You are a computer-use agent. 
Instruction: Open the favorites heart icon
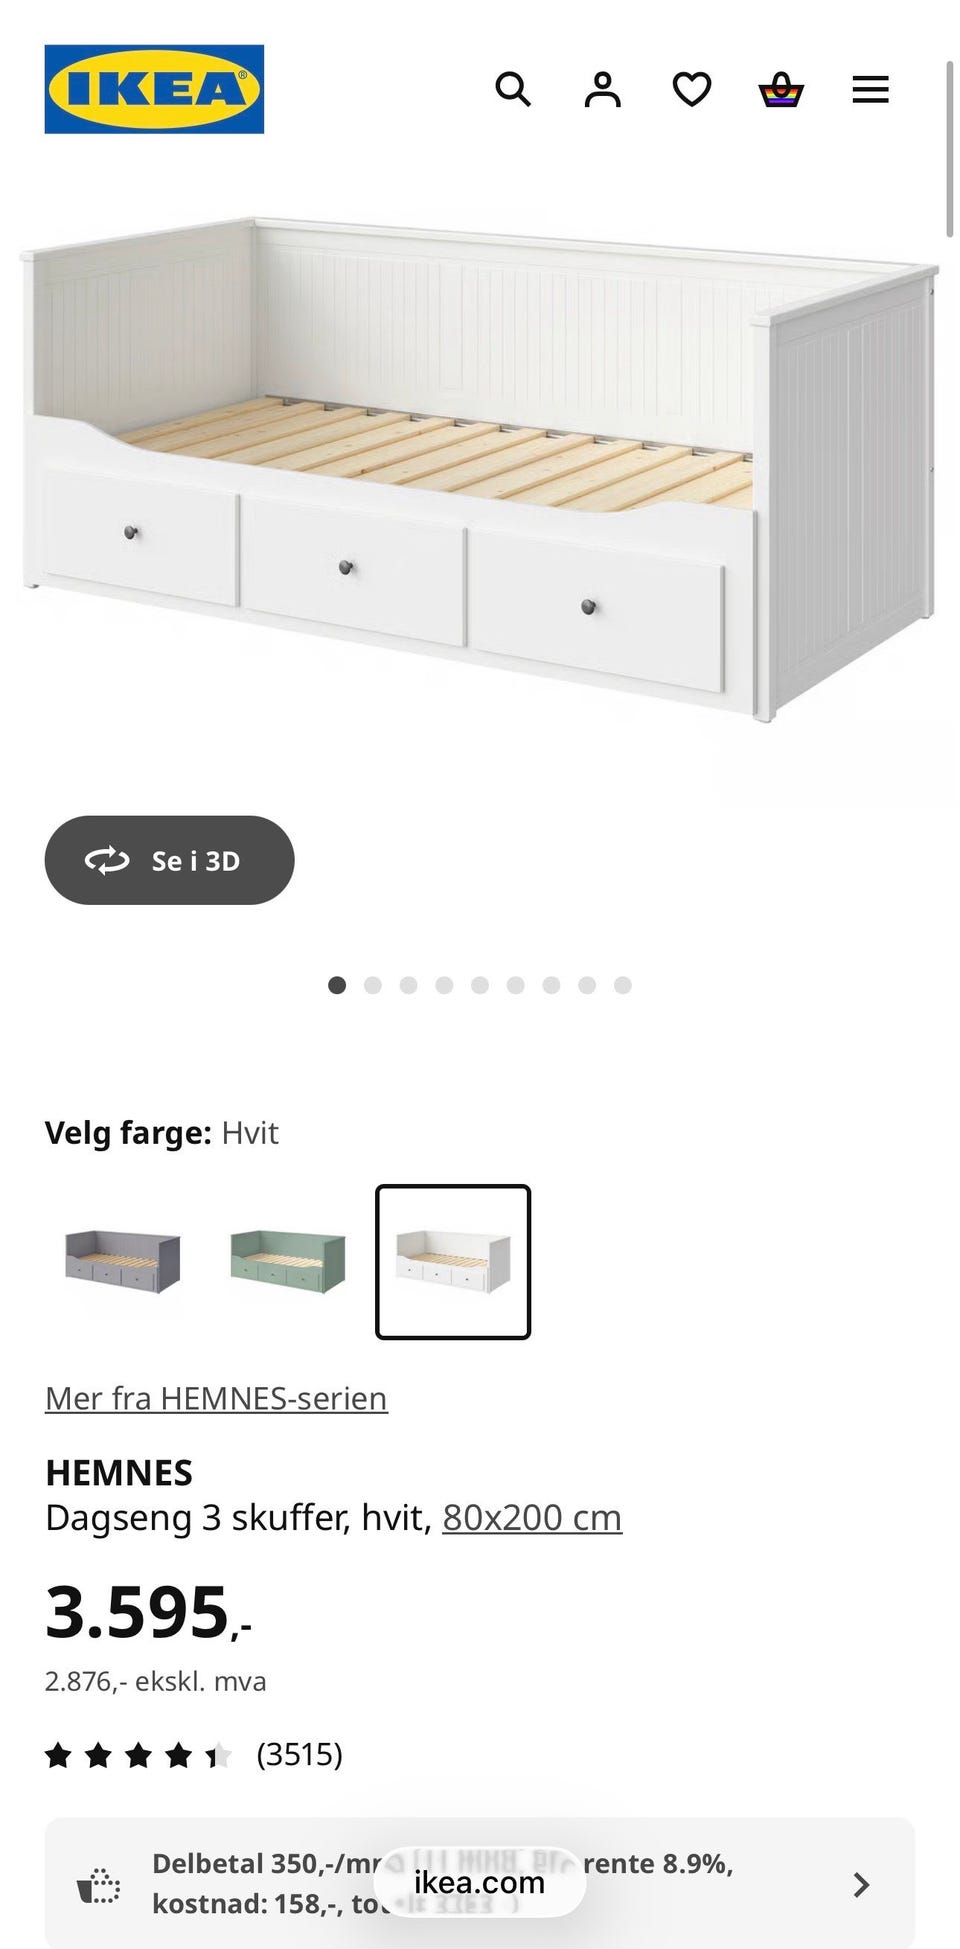[x=692, y=89]
